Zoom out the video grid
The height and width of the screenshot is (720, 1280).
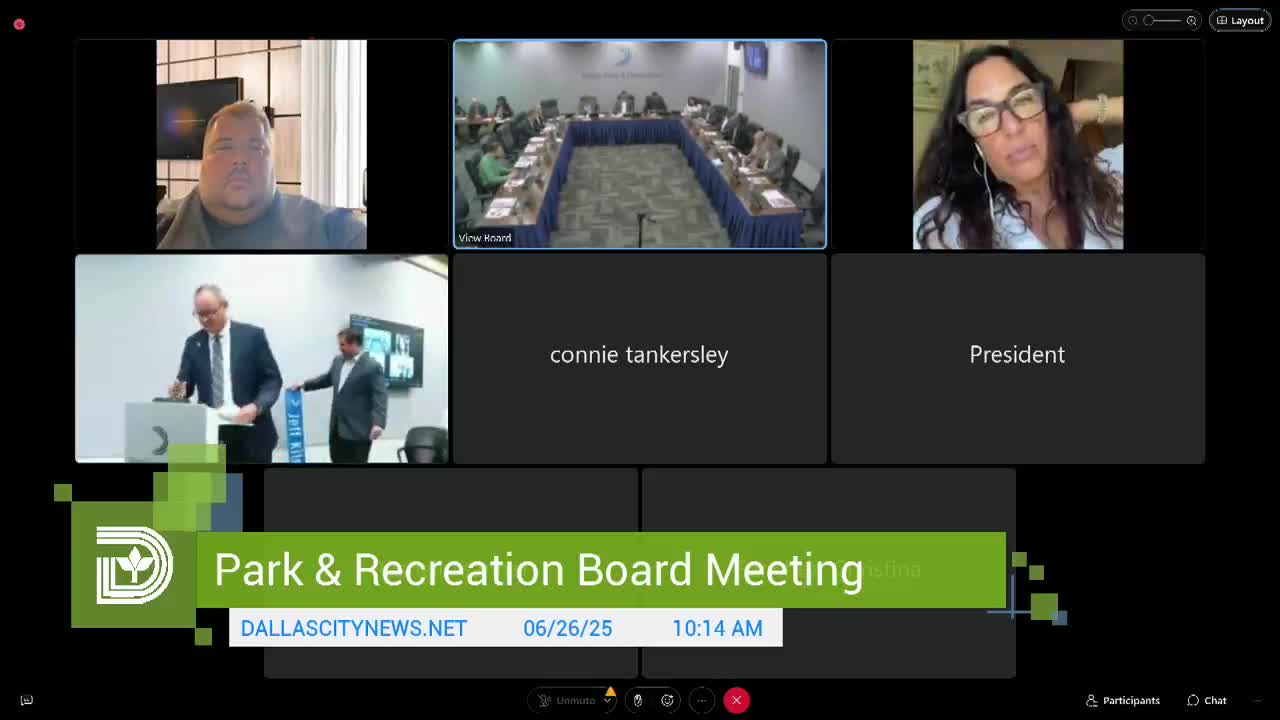(1132, 20)
